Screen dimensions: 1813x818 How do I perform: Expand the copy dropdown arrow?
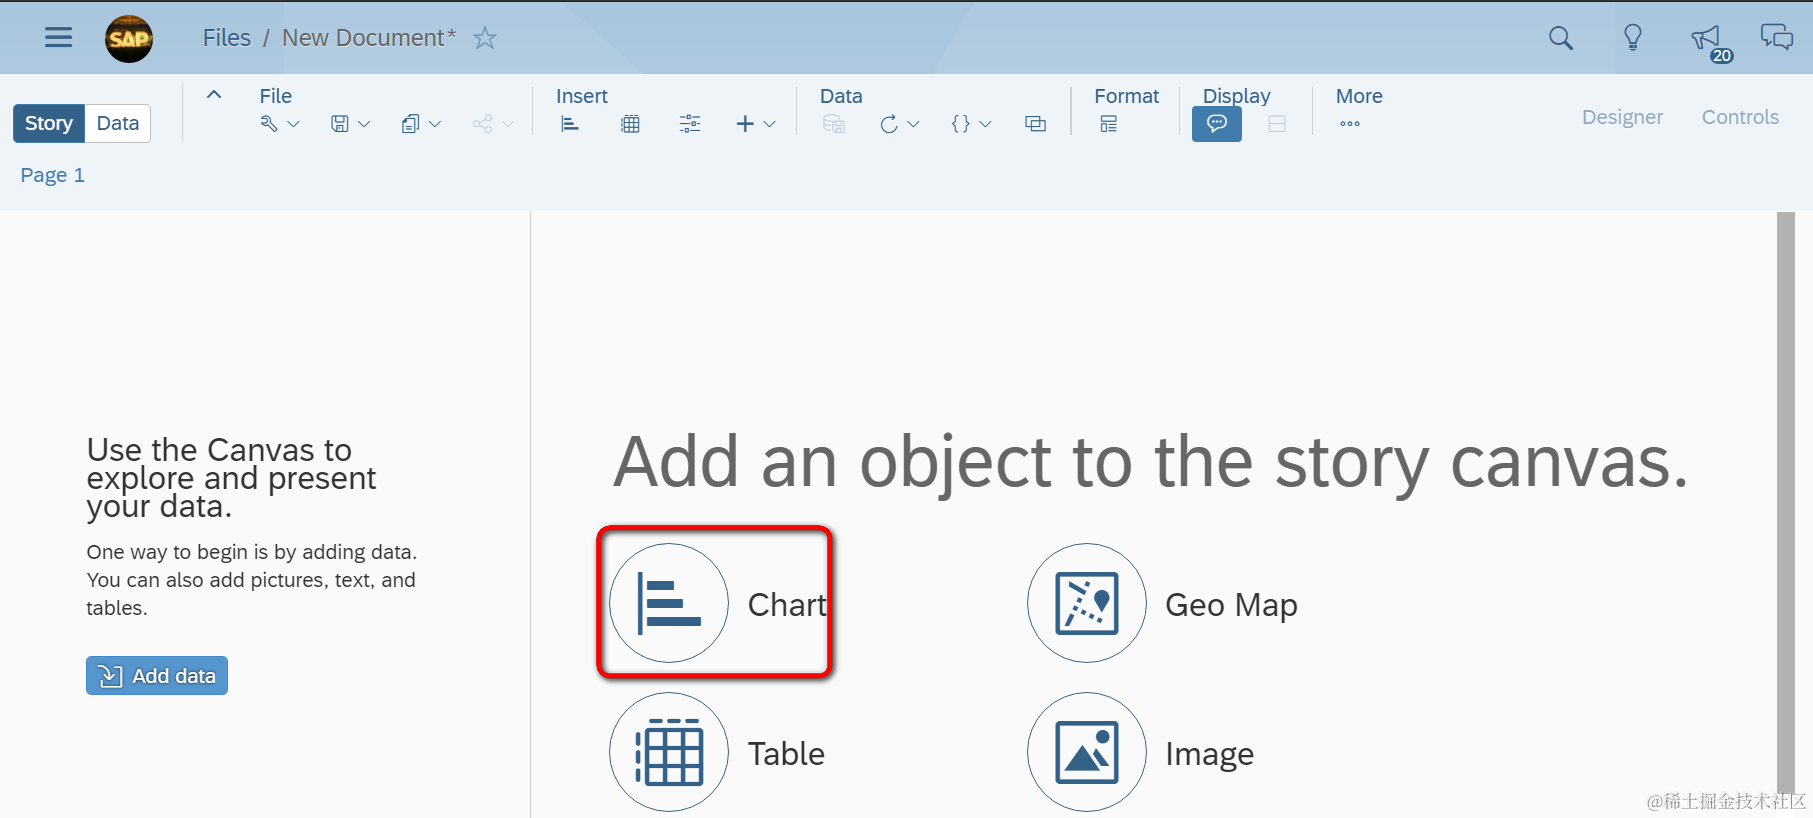point(435,124)
